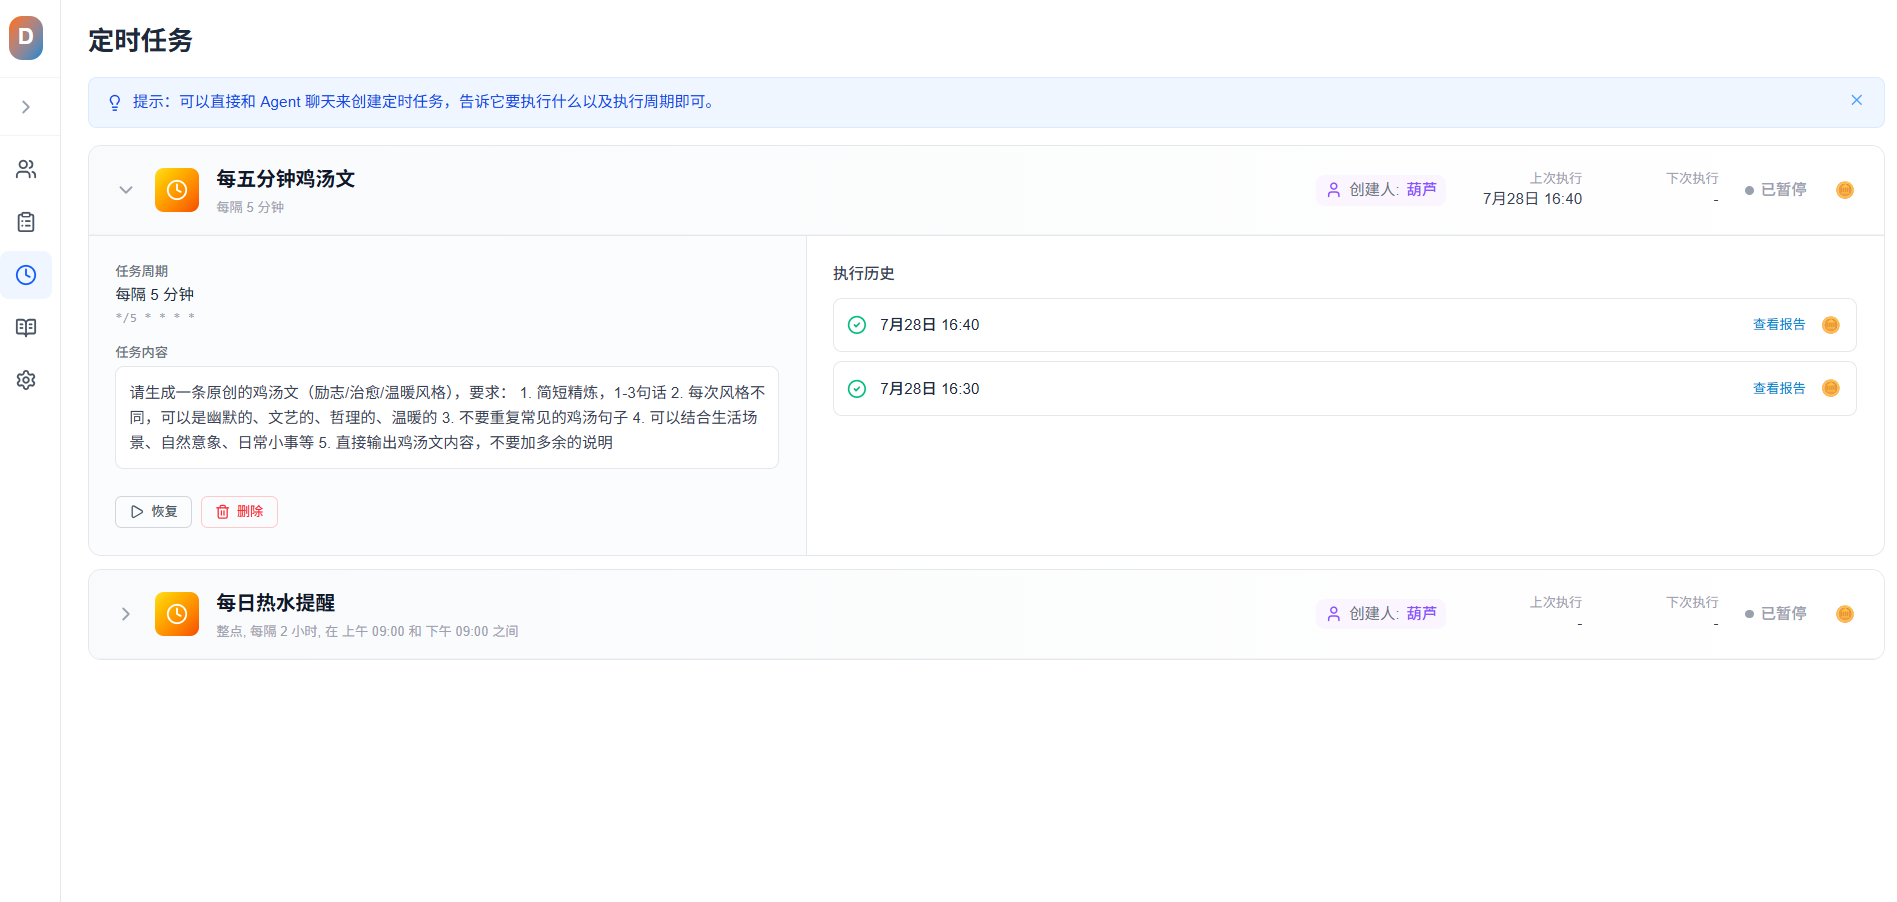Click the orange clock icon of 每五分钟鸡汤文
The width and height of the screenshot is (1897, 902).
pyautogui.click(x=177, y=190)
